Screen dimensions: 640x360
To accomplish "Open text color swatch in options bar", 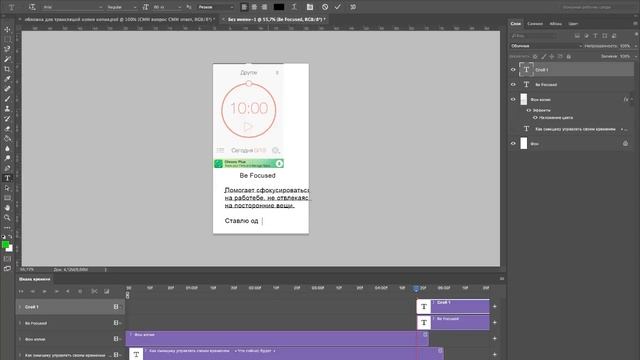I will (279, 7).
